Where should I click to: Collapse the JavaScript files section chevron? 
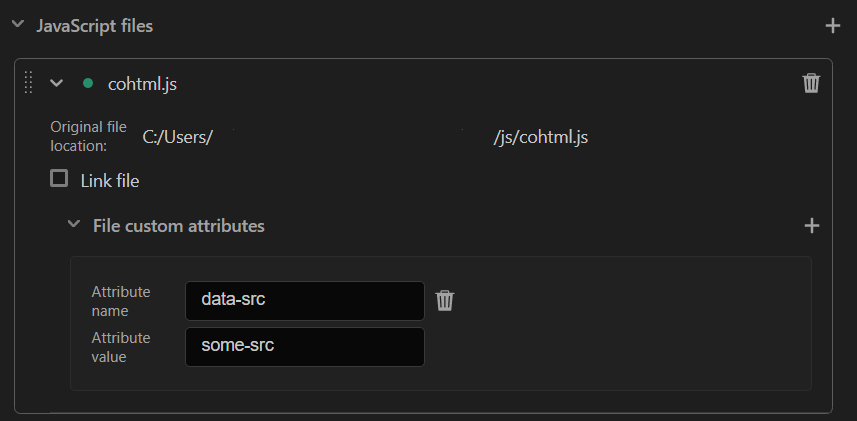pos(18,25)
